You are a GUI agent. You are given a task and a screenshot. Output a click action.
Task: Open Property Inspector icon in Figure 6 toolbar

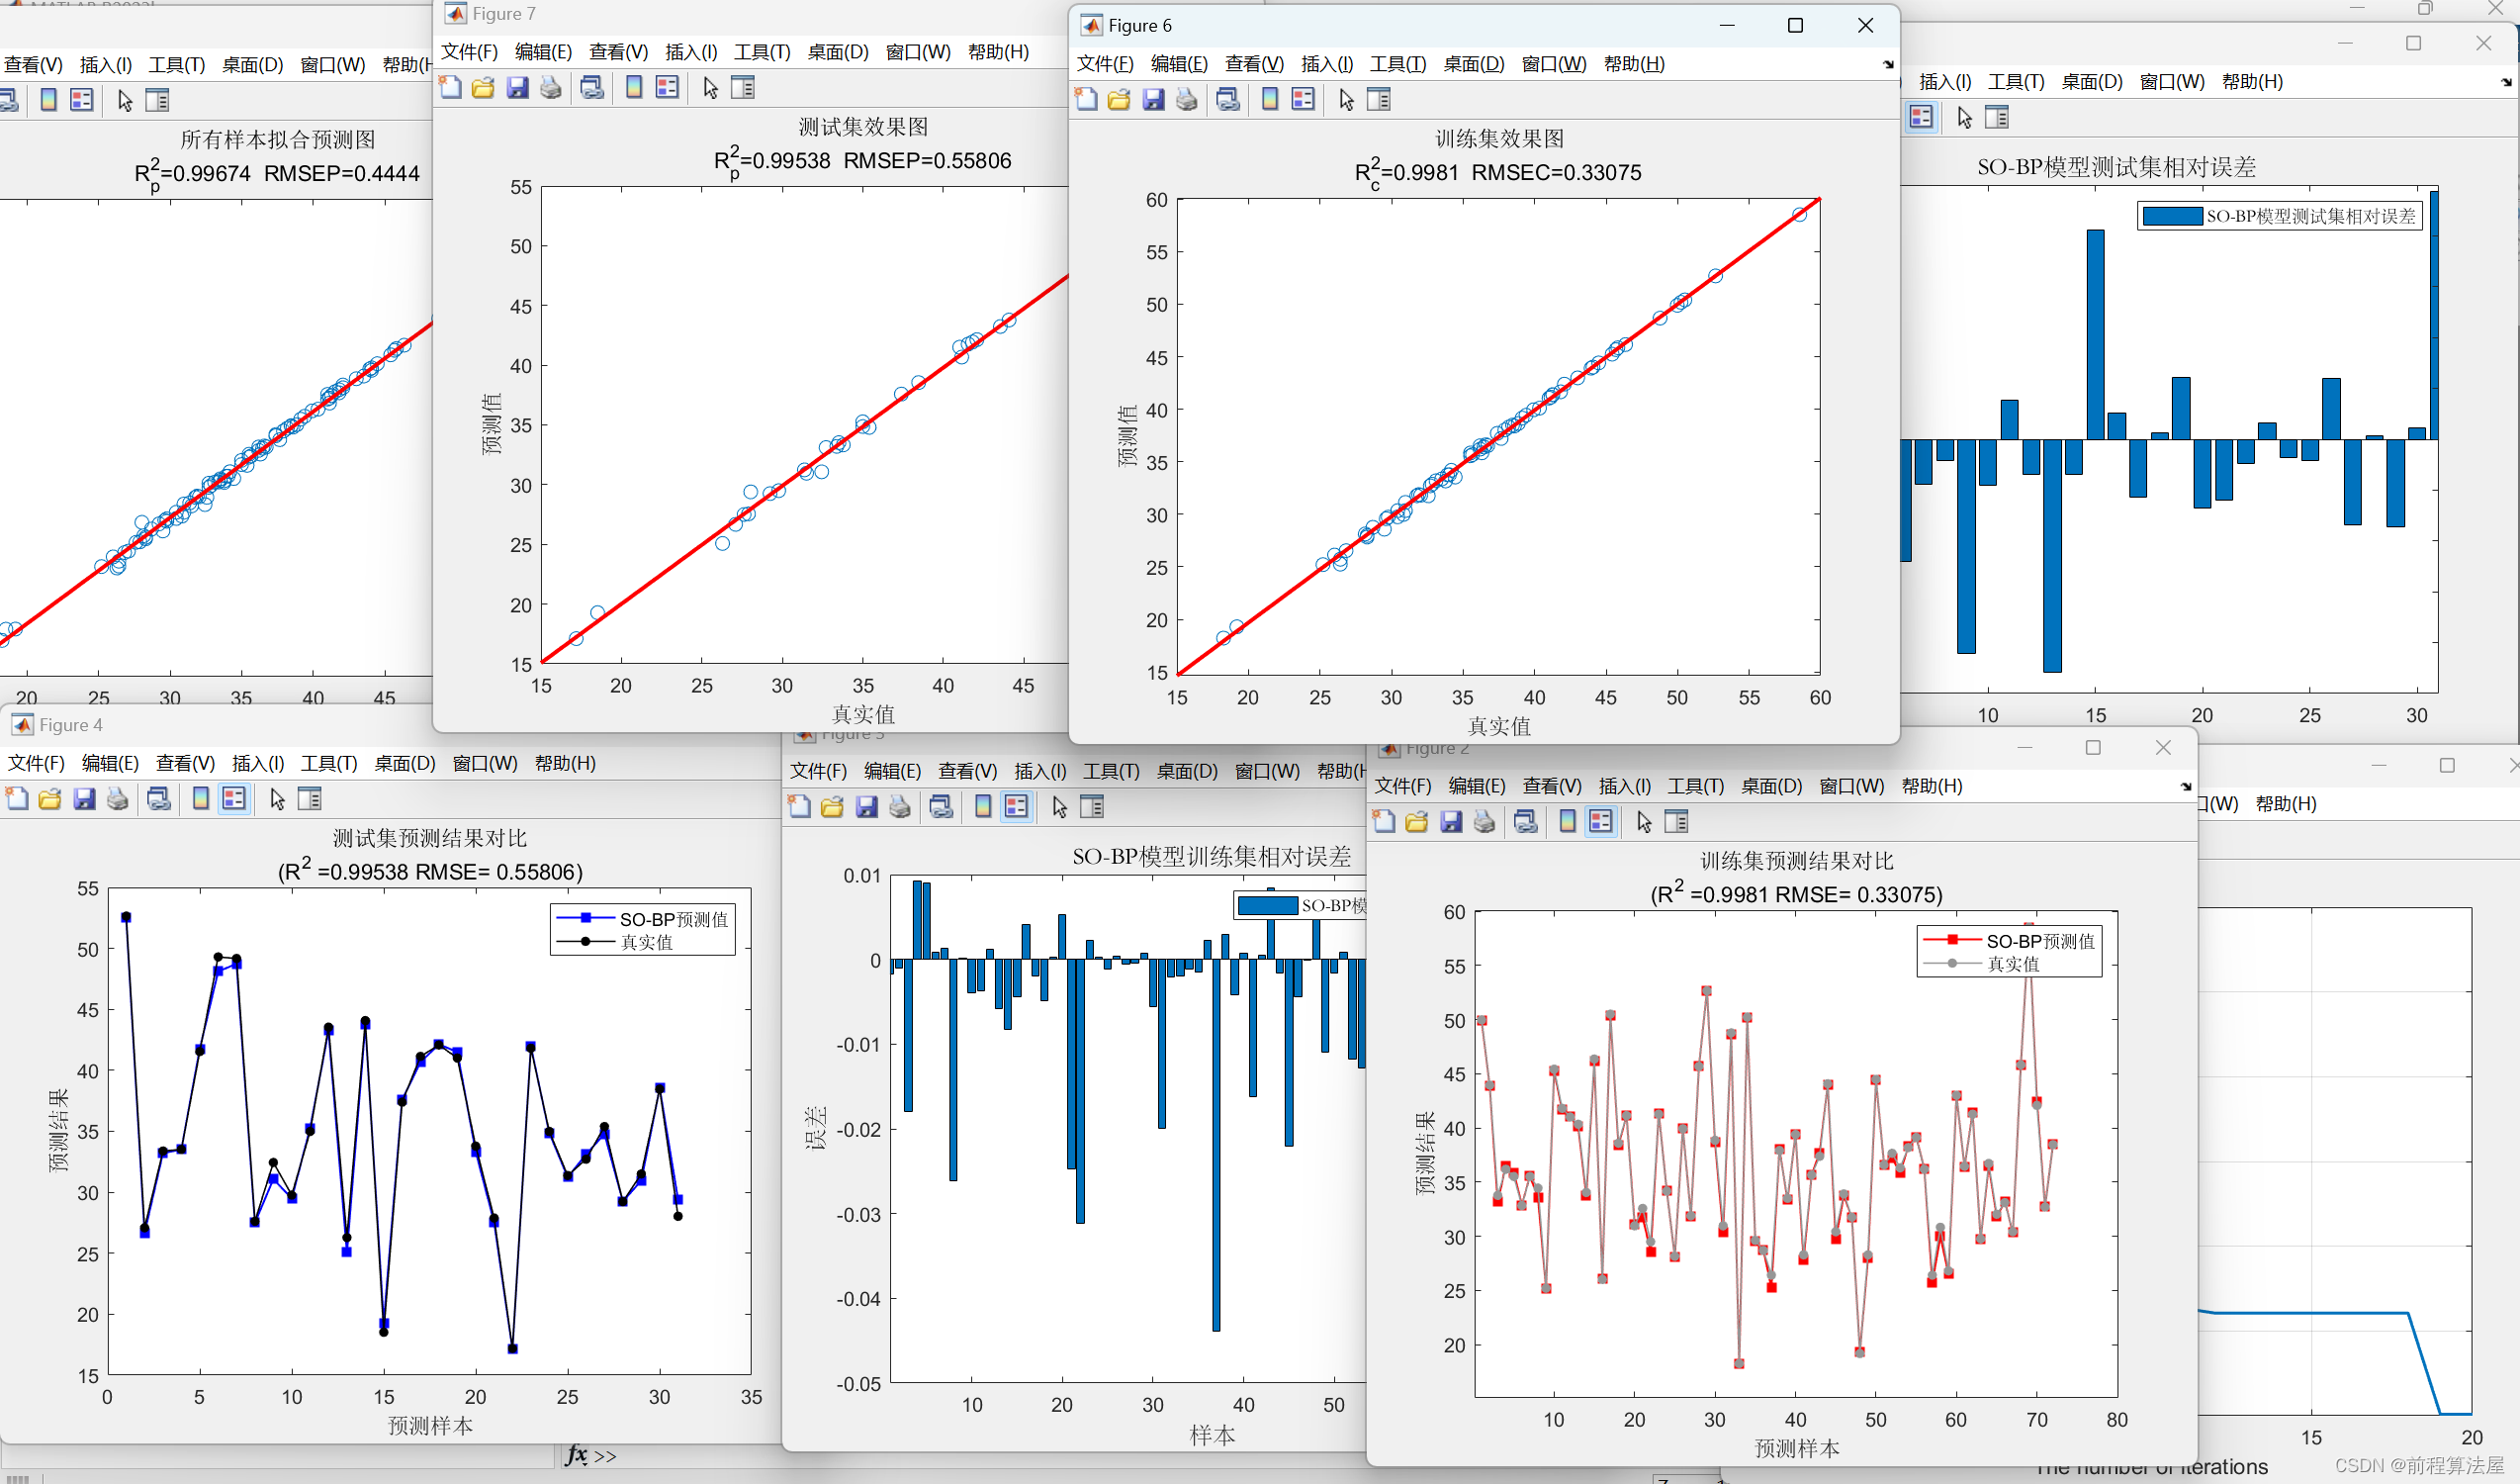pos(1379,99)
